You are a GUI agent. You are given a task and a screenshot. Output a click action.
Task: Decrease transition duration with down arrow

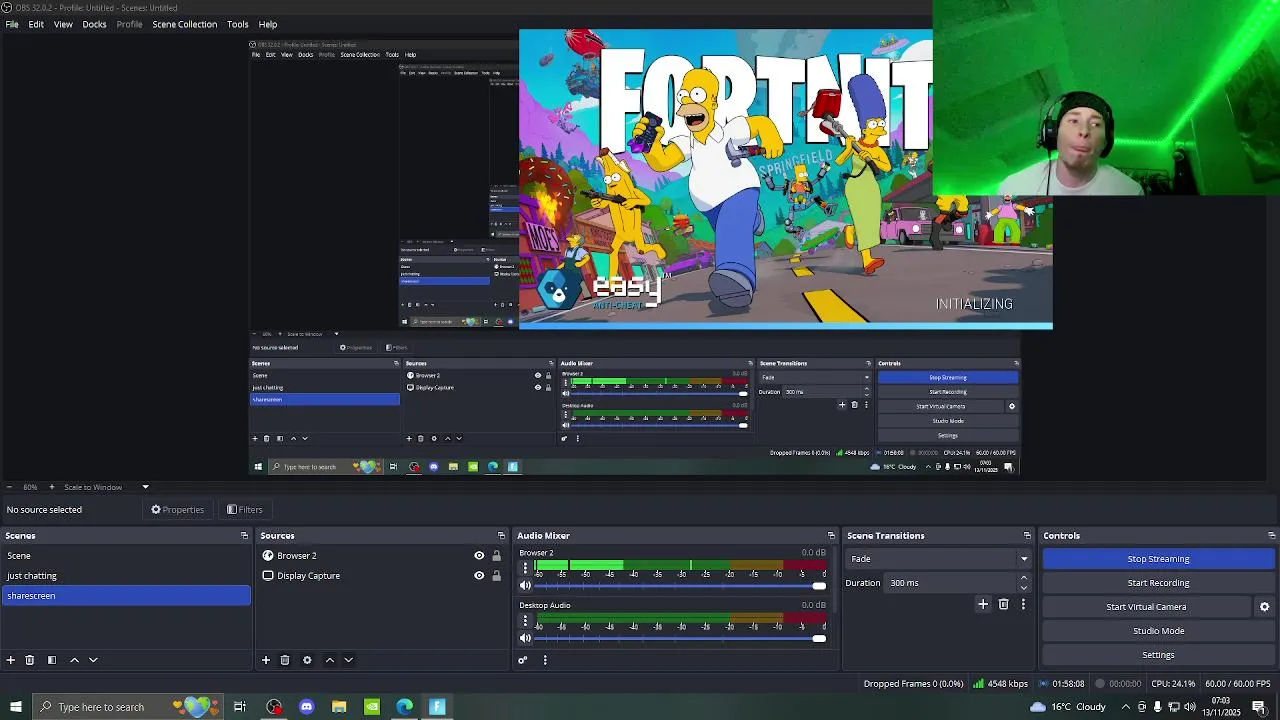click(1023, 588)
